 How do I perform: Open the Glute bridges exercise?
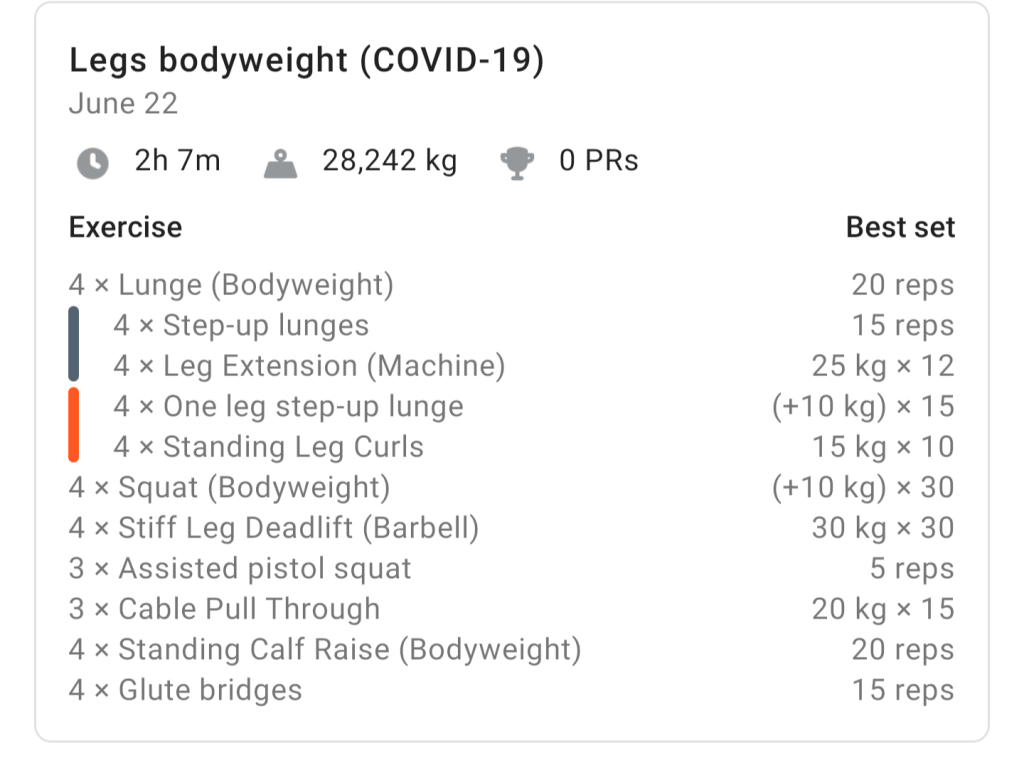185,690
